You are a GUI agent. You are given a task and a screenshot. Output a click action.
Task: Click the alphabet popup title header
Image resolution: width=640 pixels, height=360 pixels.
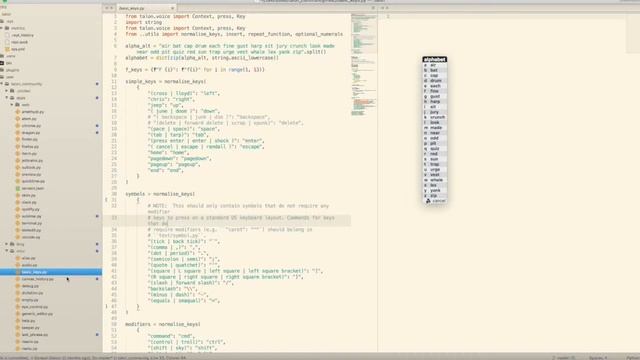pos(435,60)
